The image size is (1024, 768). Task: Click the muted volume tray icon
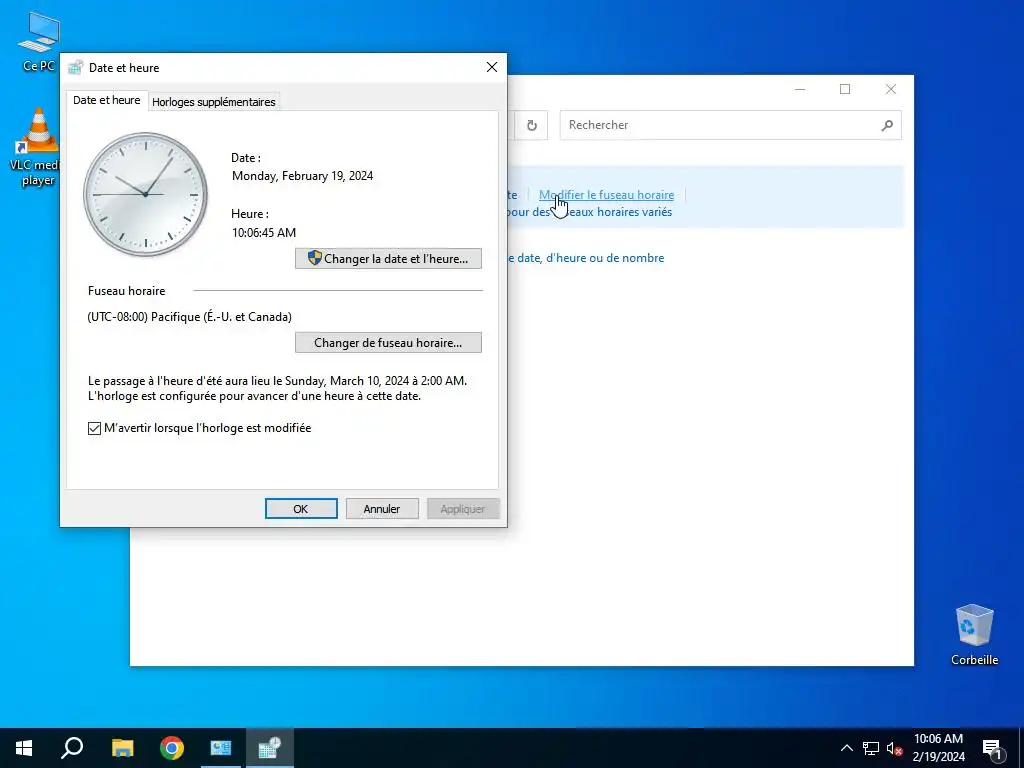(894, 748)
